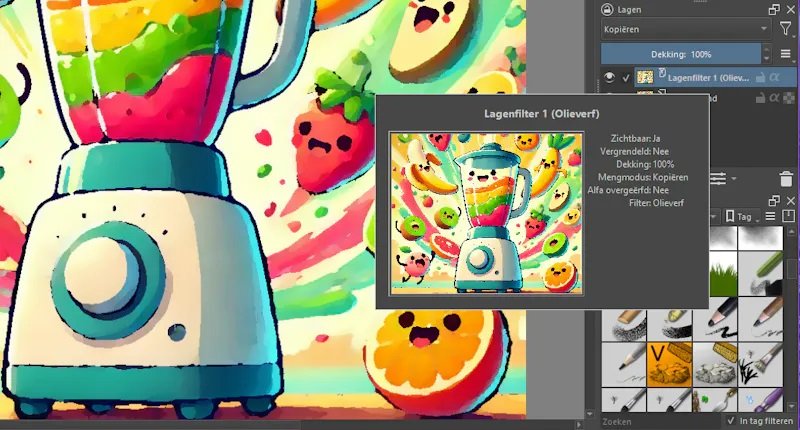The image size is (800, 430).
Task: Float the brush presets docker
Action: (774, 200)
